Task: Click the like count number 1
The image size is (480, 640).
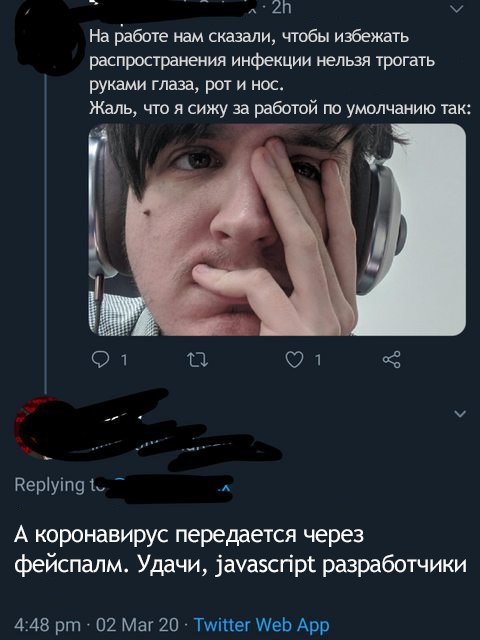Action: (x=318, y=360)
